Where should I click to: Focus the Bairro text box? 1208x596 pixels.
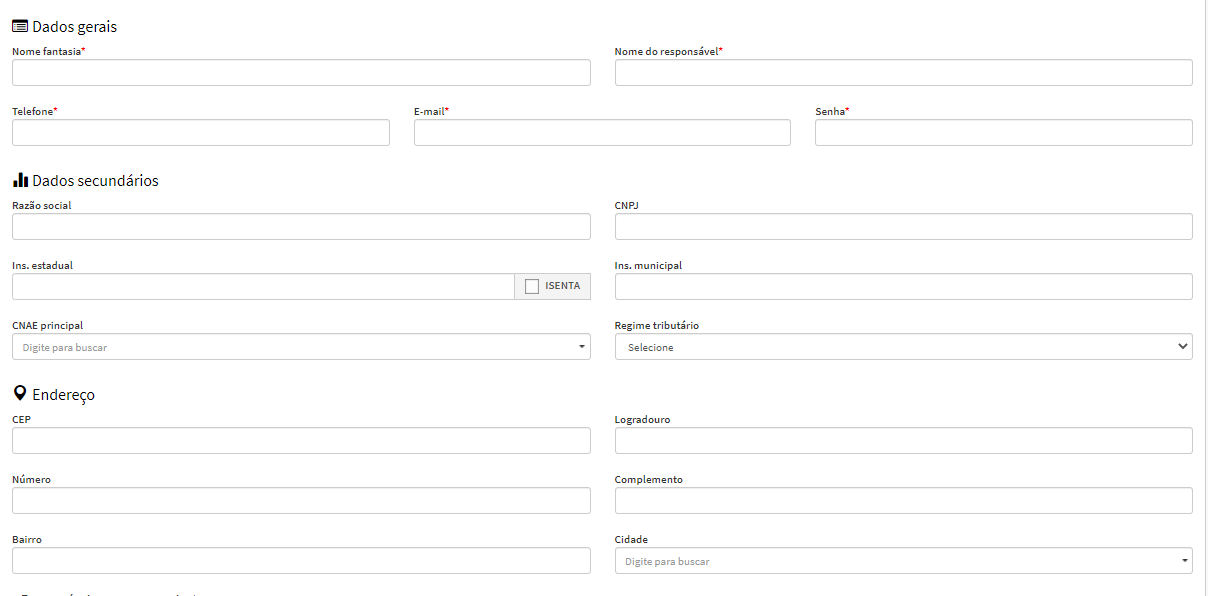[x=301, y=561]
